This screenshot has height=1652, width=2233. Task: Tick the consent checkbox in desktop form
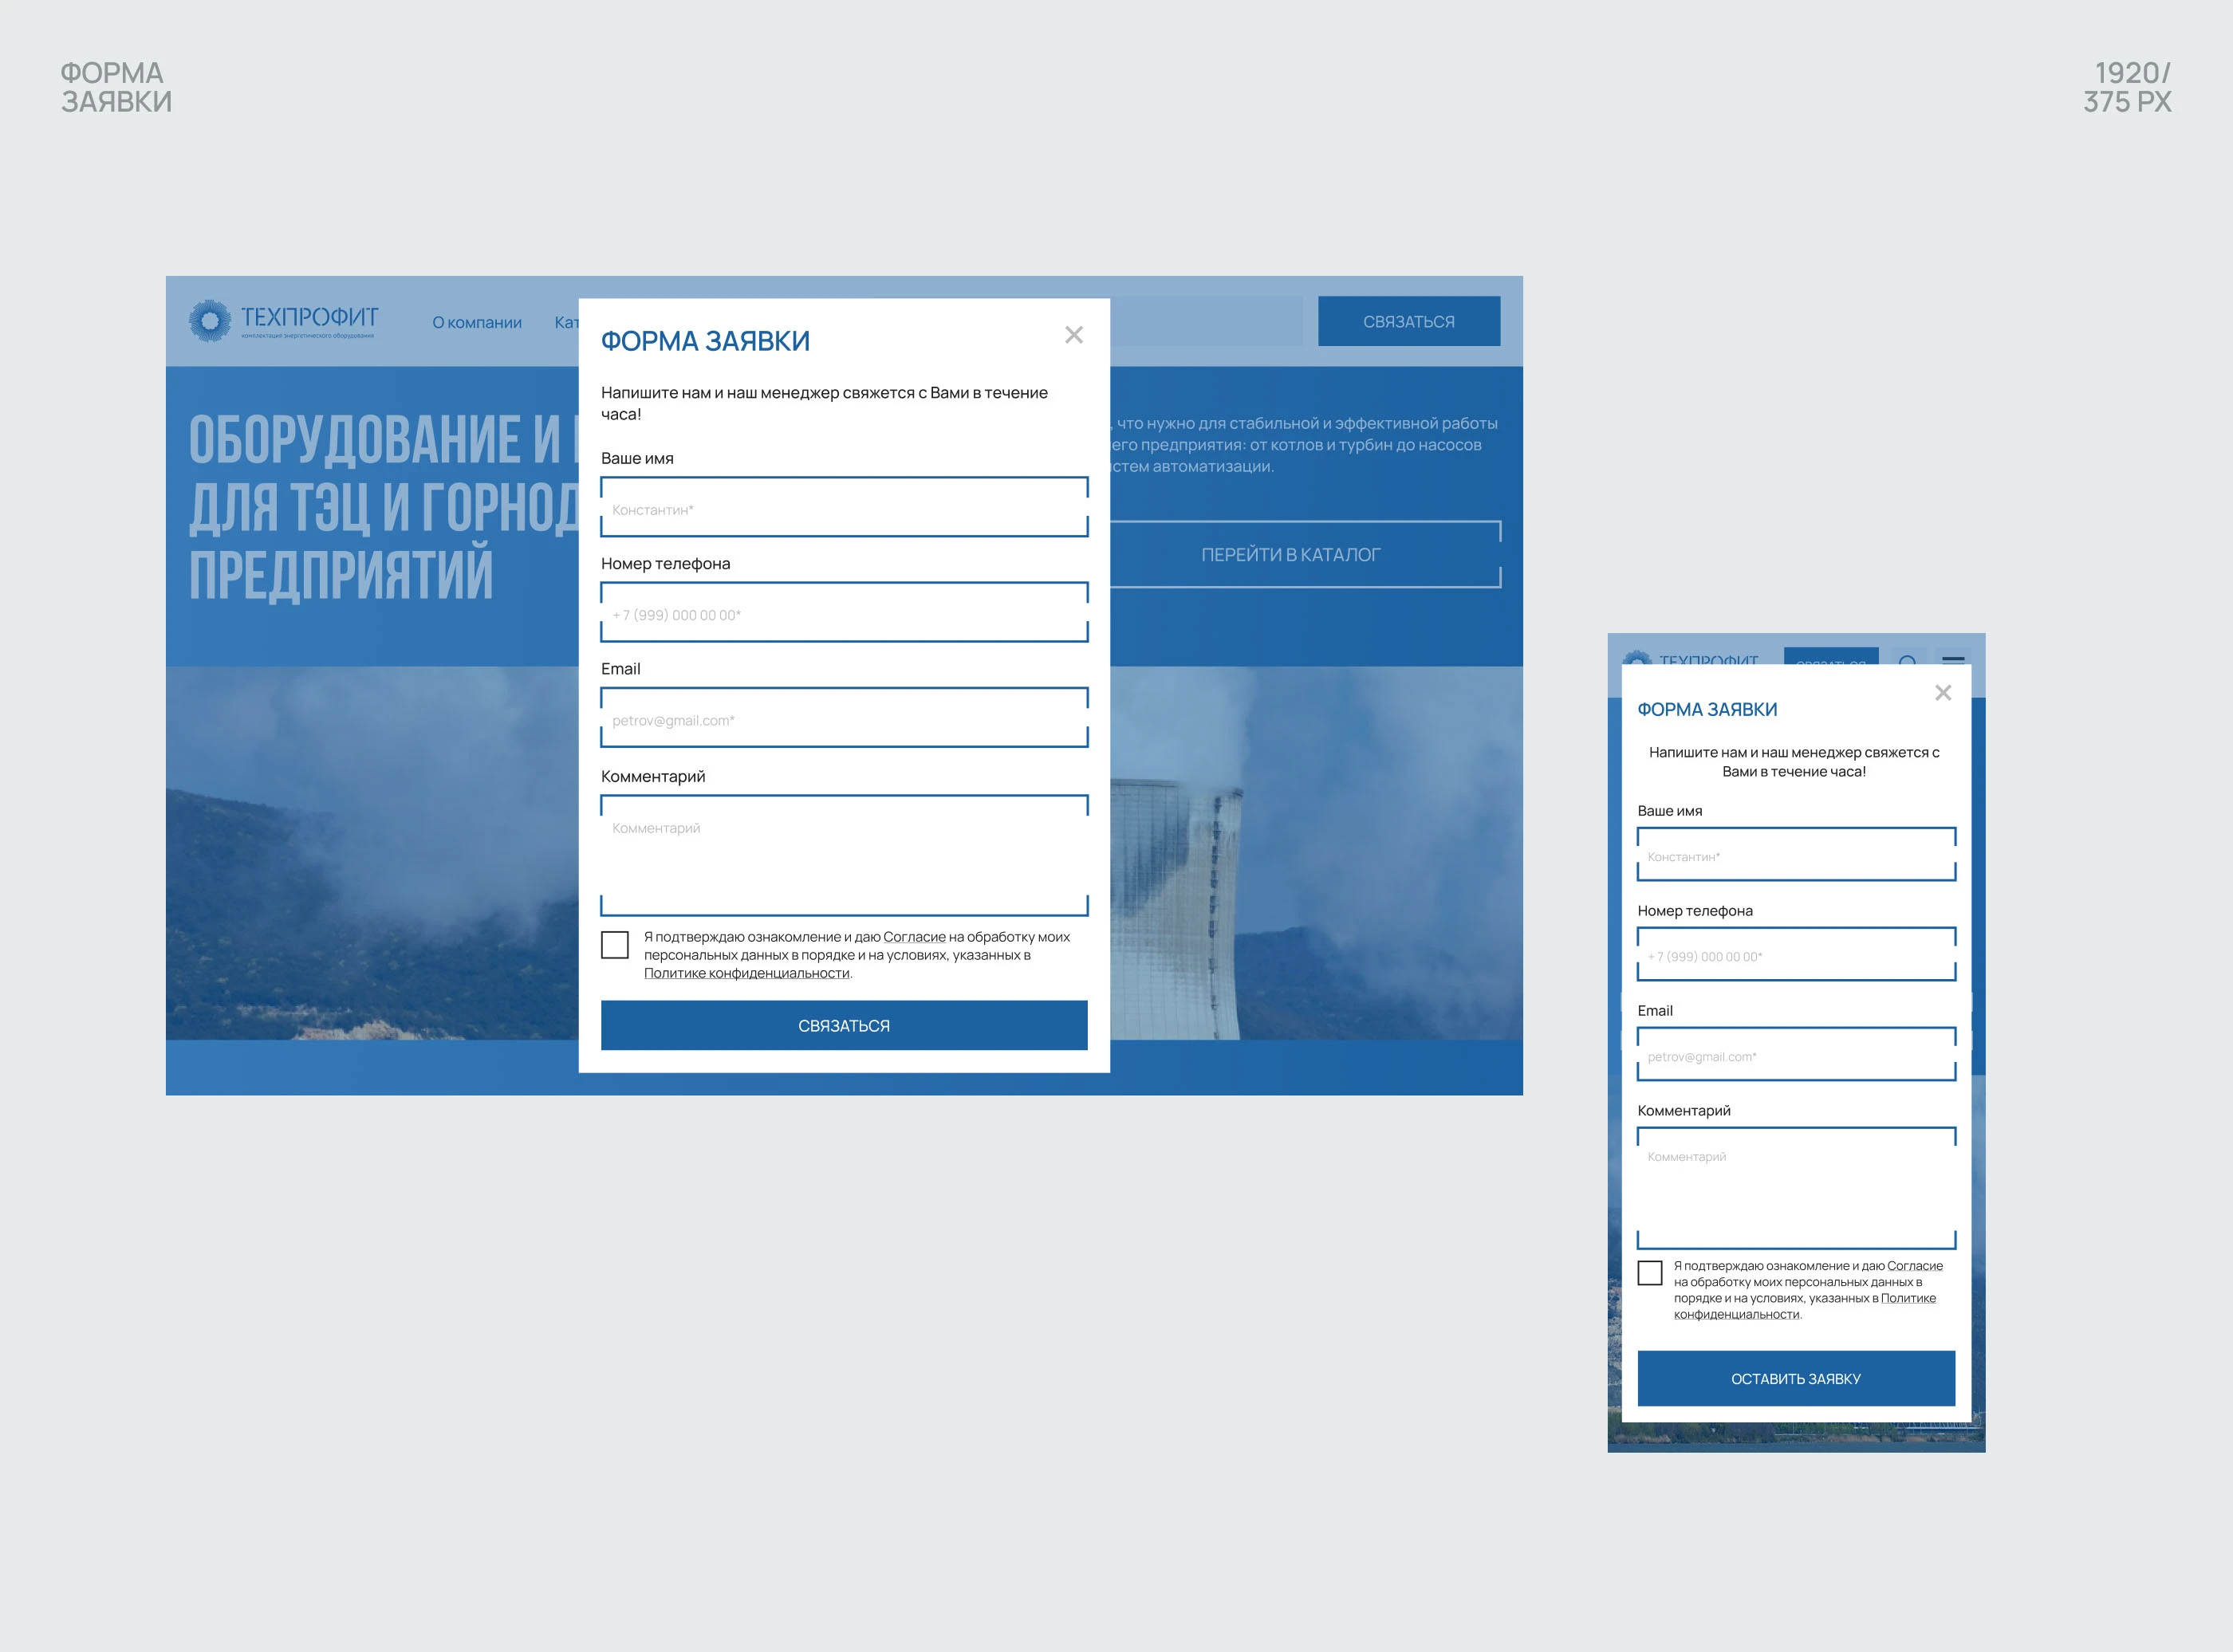[615, 945]
